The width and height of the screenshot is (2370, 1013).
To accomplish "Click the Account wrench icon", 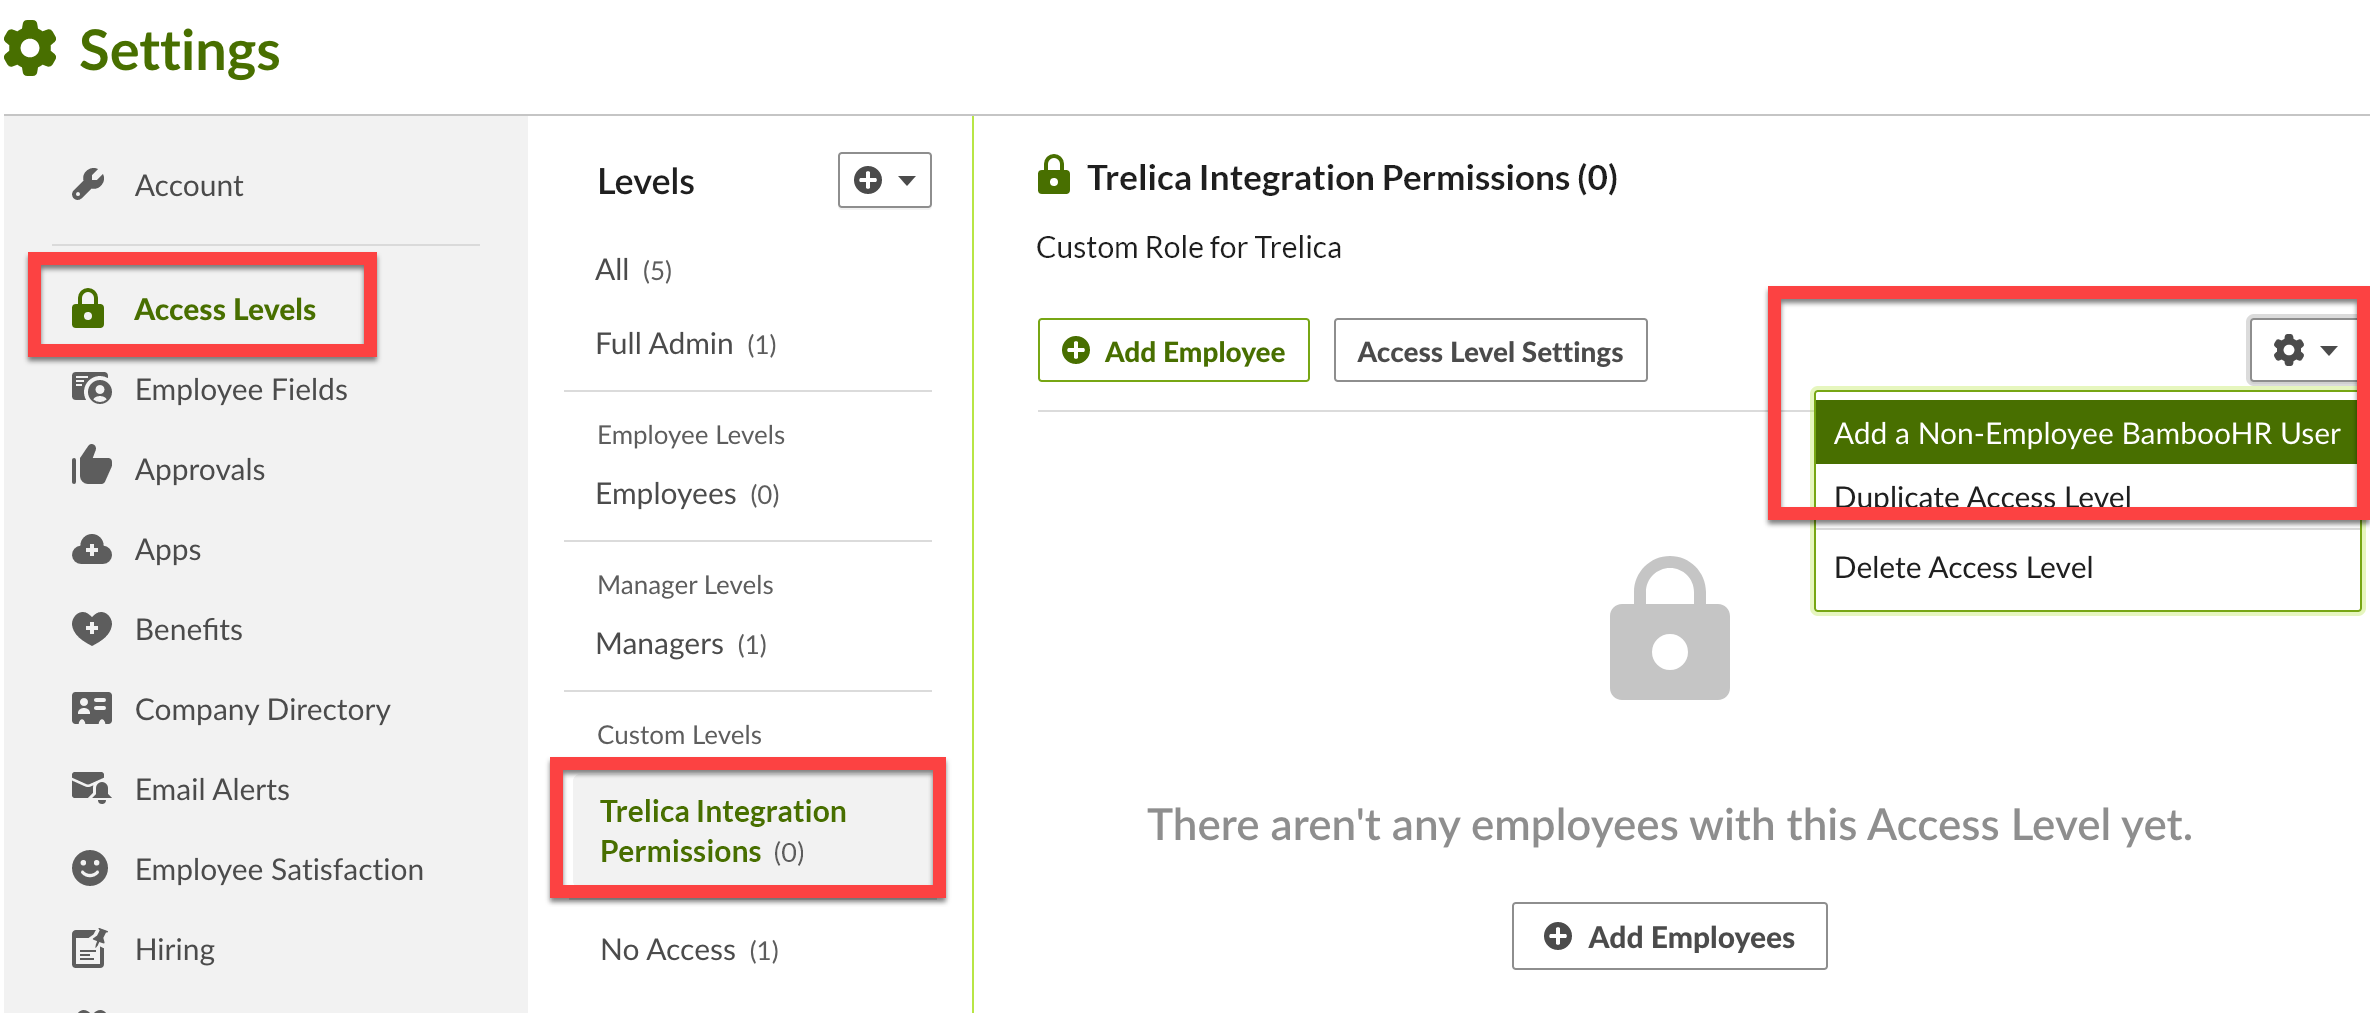I will [x=89, y=184].
